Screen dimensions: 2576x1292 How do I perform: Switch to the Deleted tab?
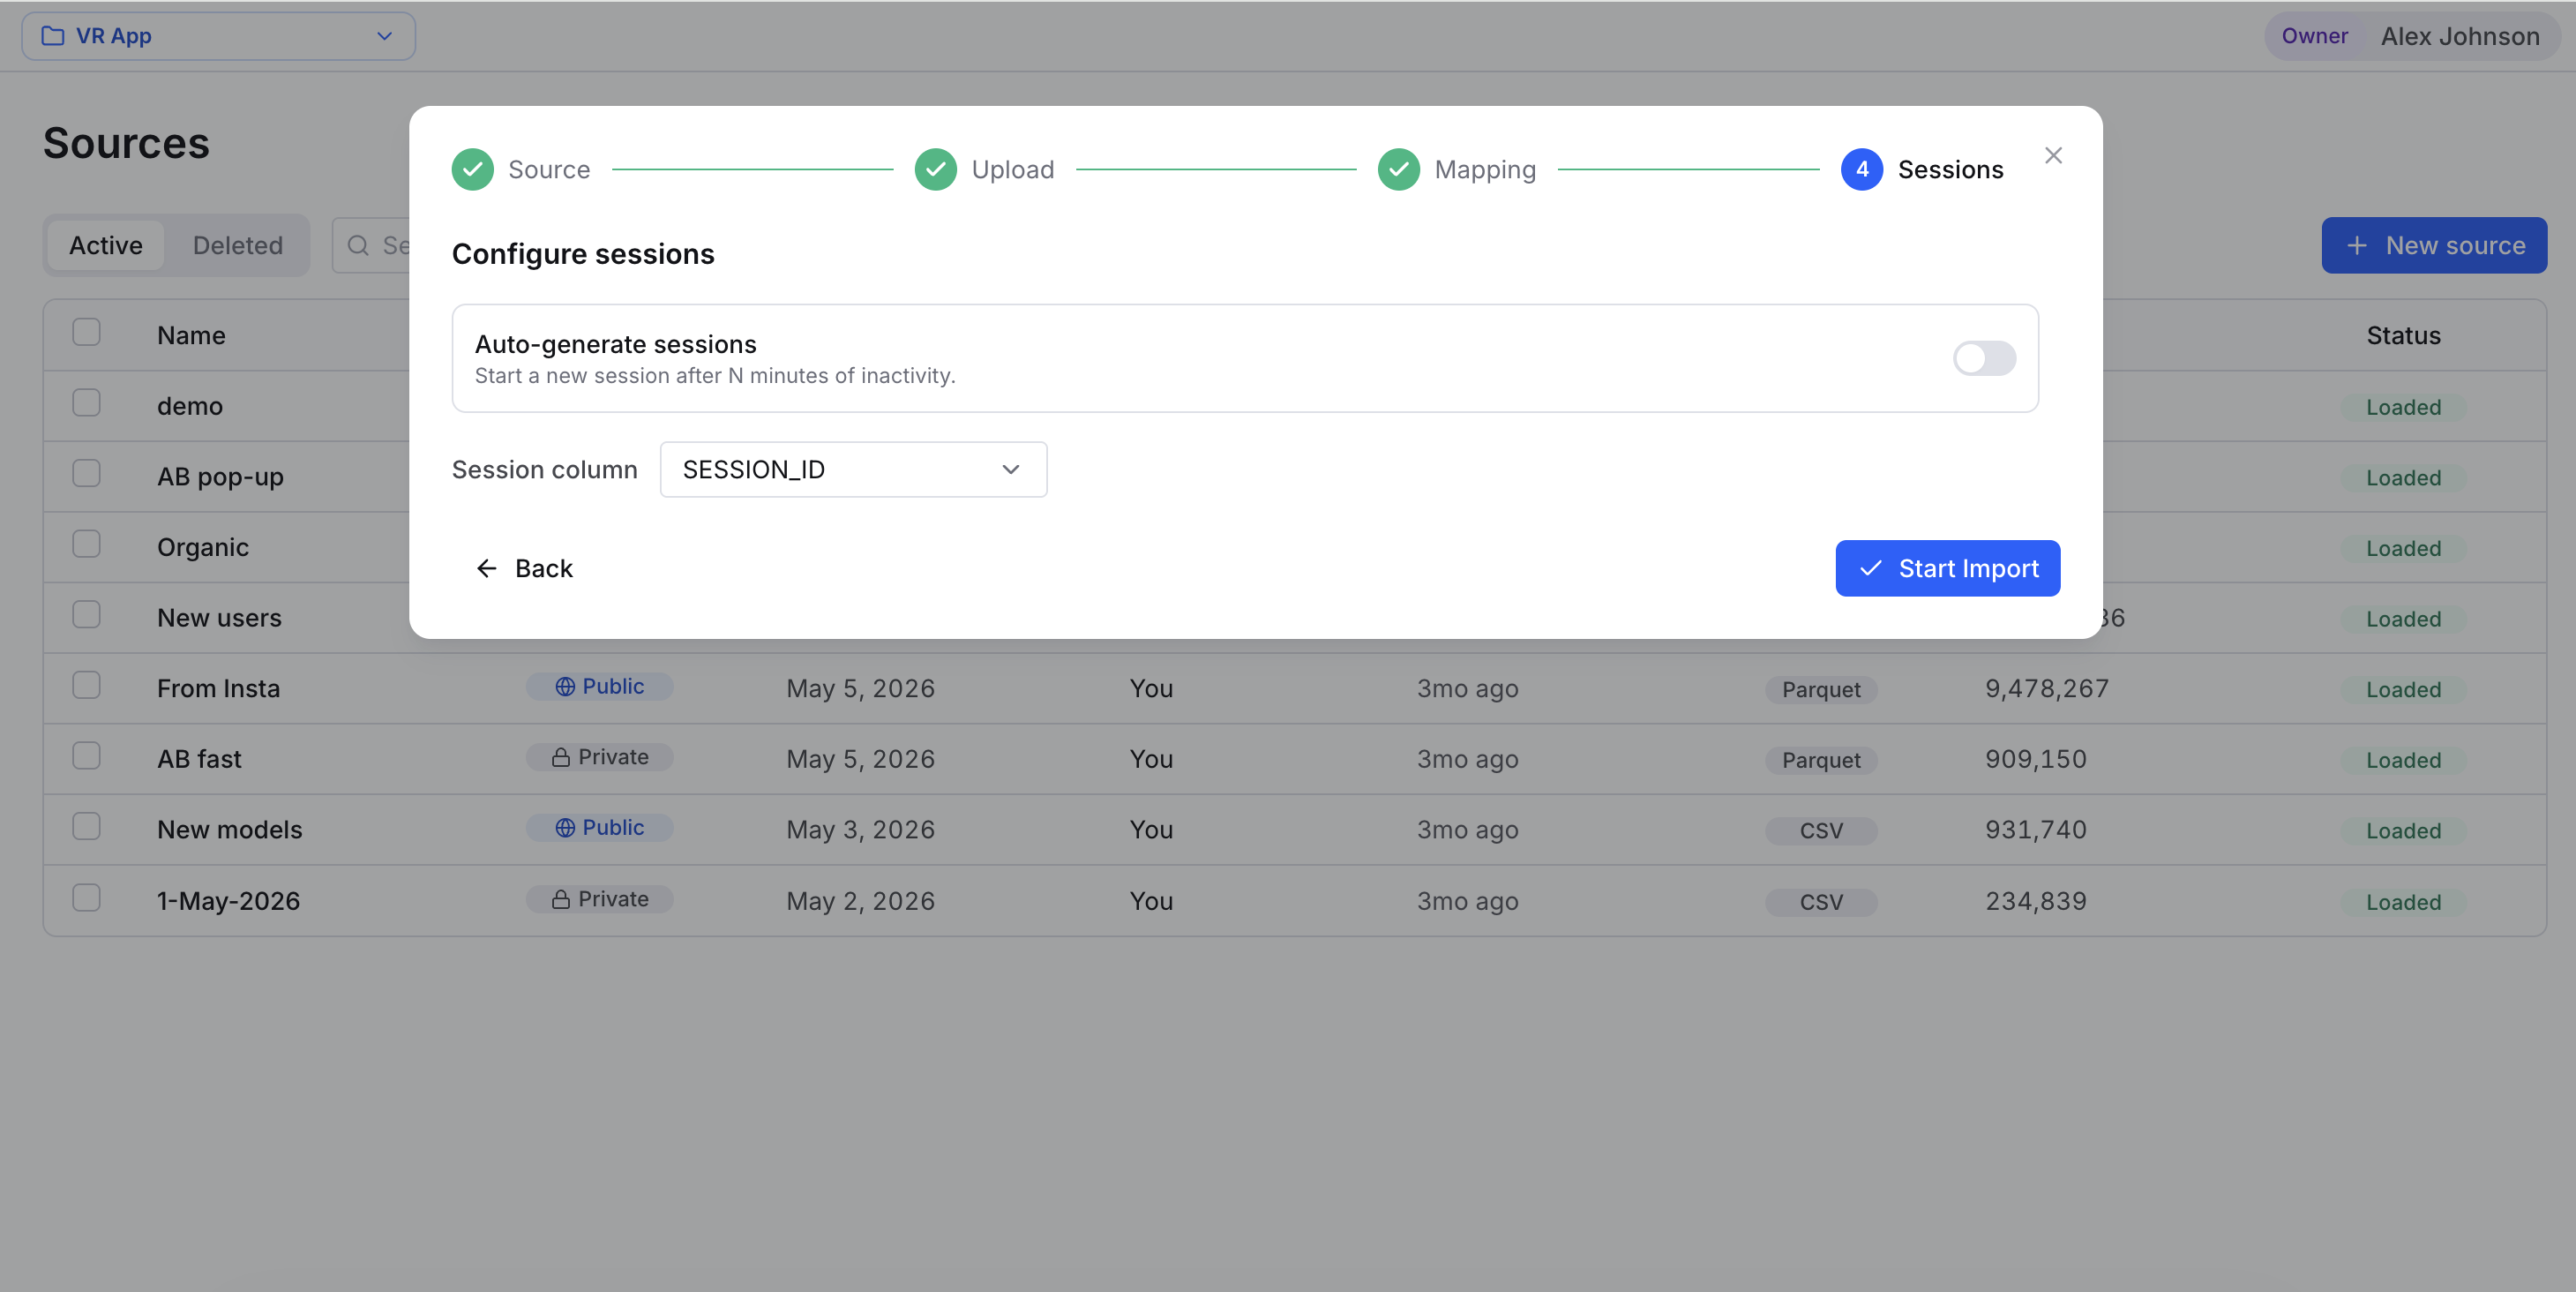[238, 245]
